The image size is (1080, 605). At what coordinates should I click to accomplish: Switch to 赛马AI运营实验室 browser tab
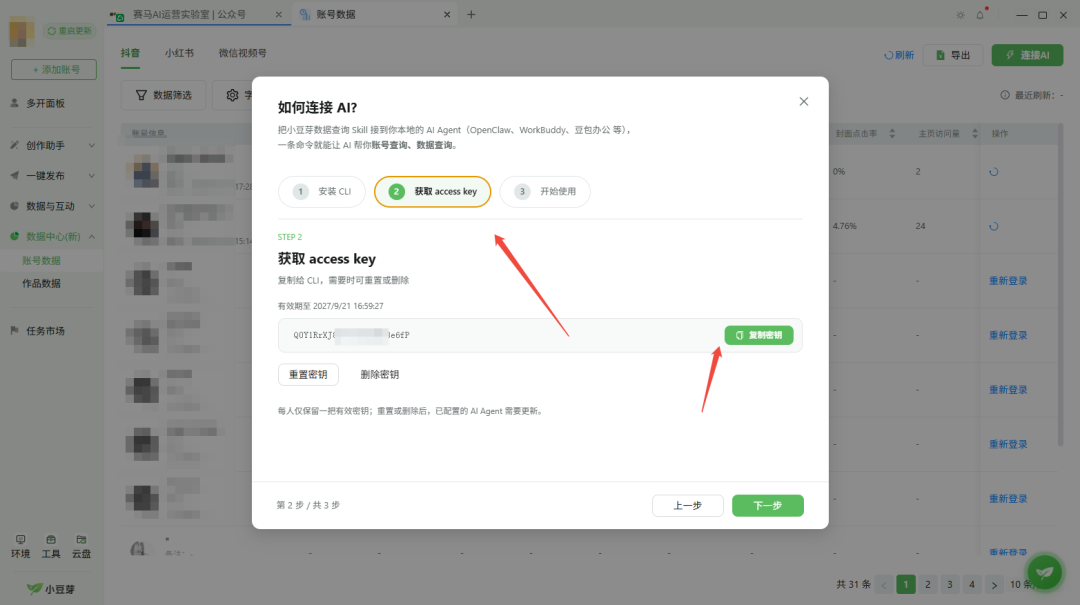click(189, 14)
